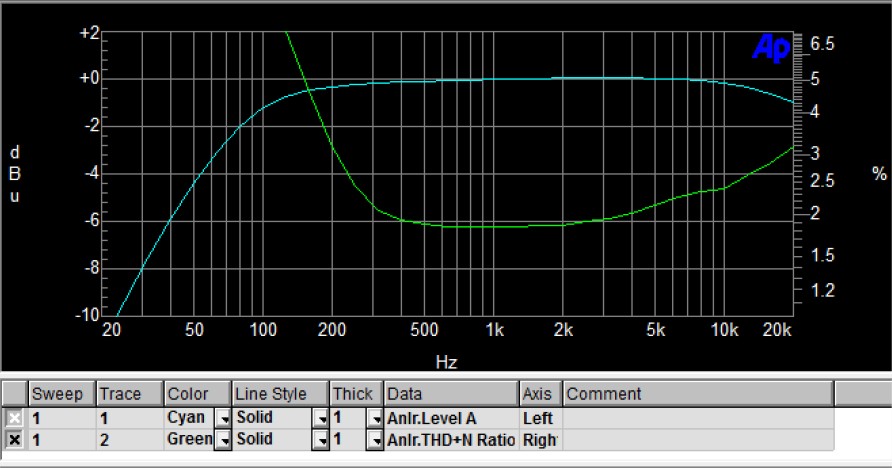This screenshot has width=892, height=468.
Task: Expand Line Style dropdown for trace 1
Action: click(321, 418)
